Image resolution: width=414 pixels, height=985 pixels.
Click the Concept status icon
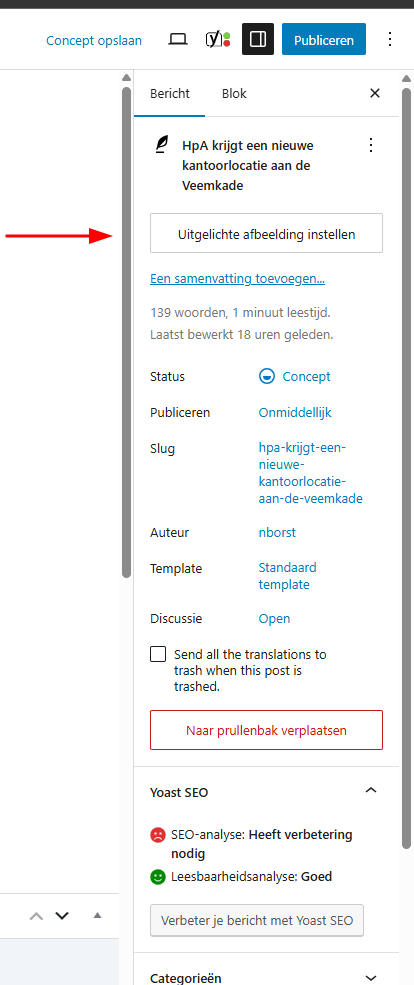click(267, 376)
